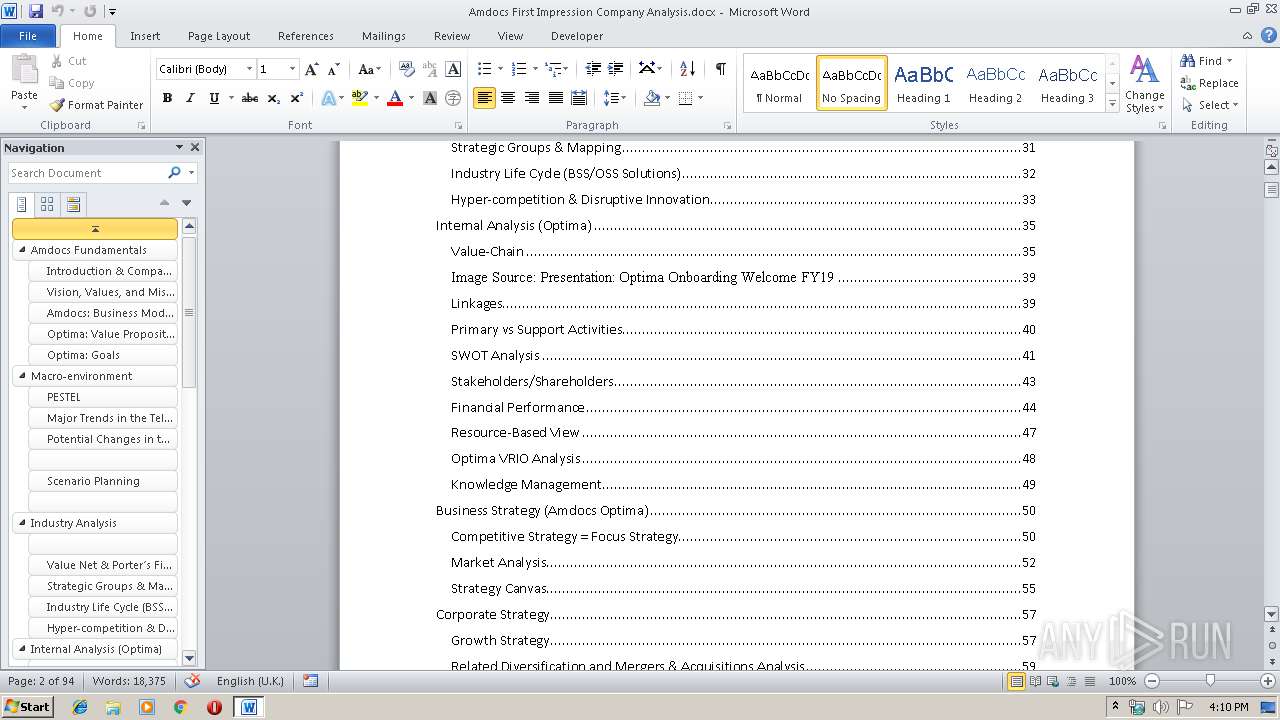Browse pages tab in Navigation pane
The image size is (1280, 720).
point(47,204)
